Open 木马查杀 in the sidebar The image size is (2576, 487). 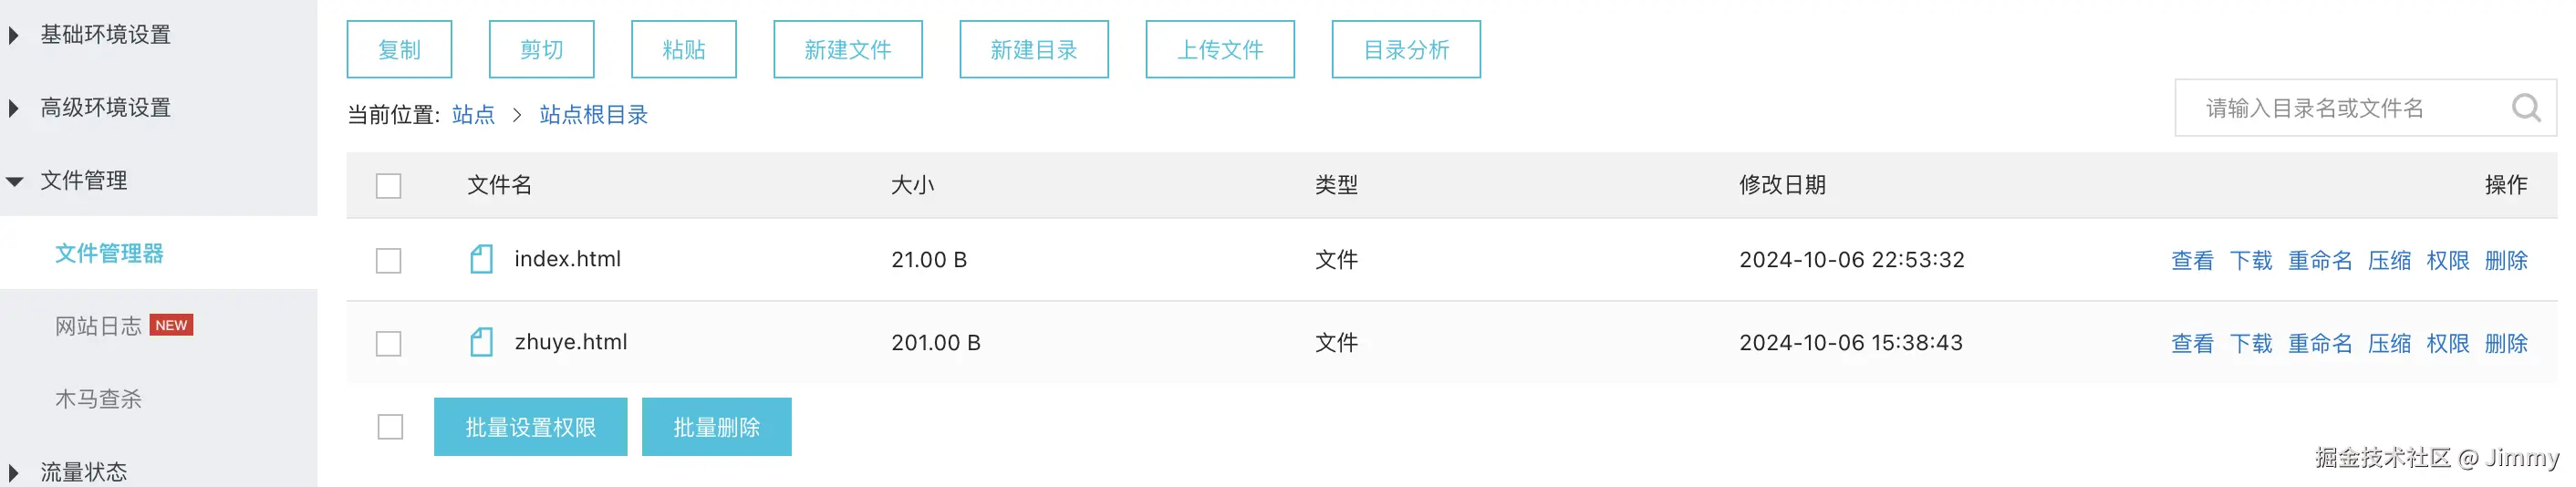point(98,399)
